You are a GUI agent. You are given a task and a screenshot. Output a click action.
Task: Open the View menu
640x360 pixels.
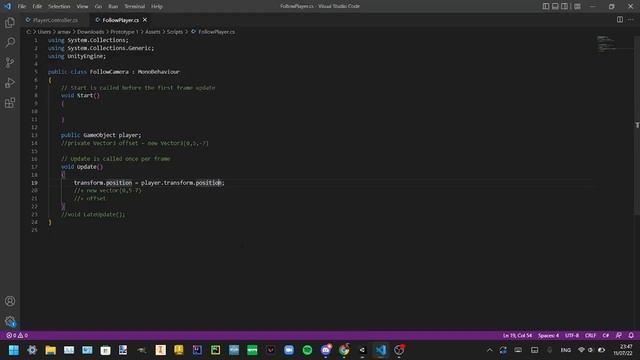pos(82,6)
